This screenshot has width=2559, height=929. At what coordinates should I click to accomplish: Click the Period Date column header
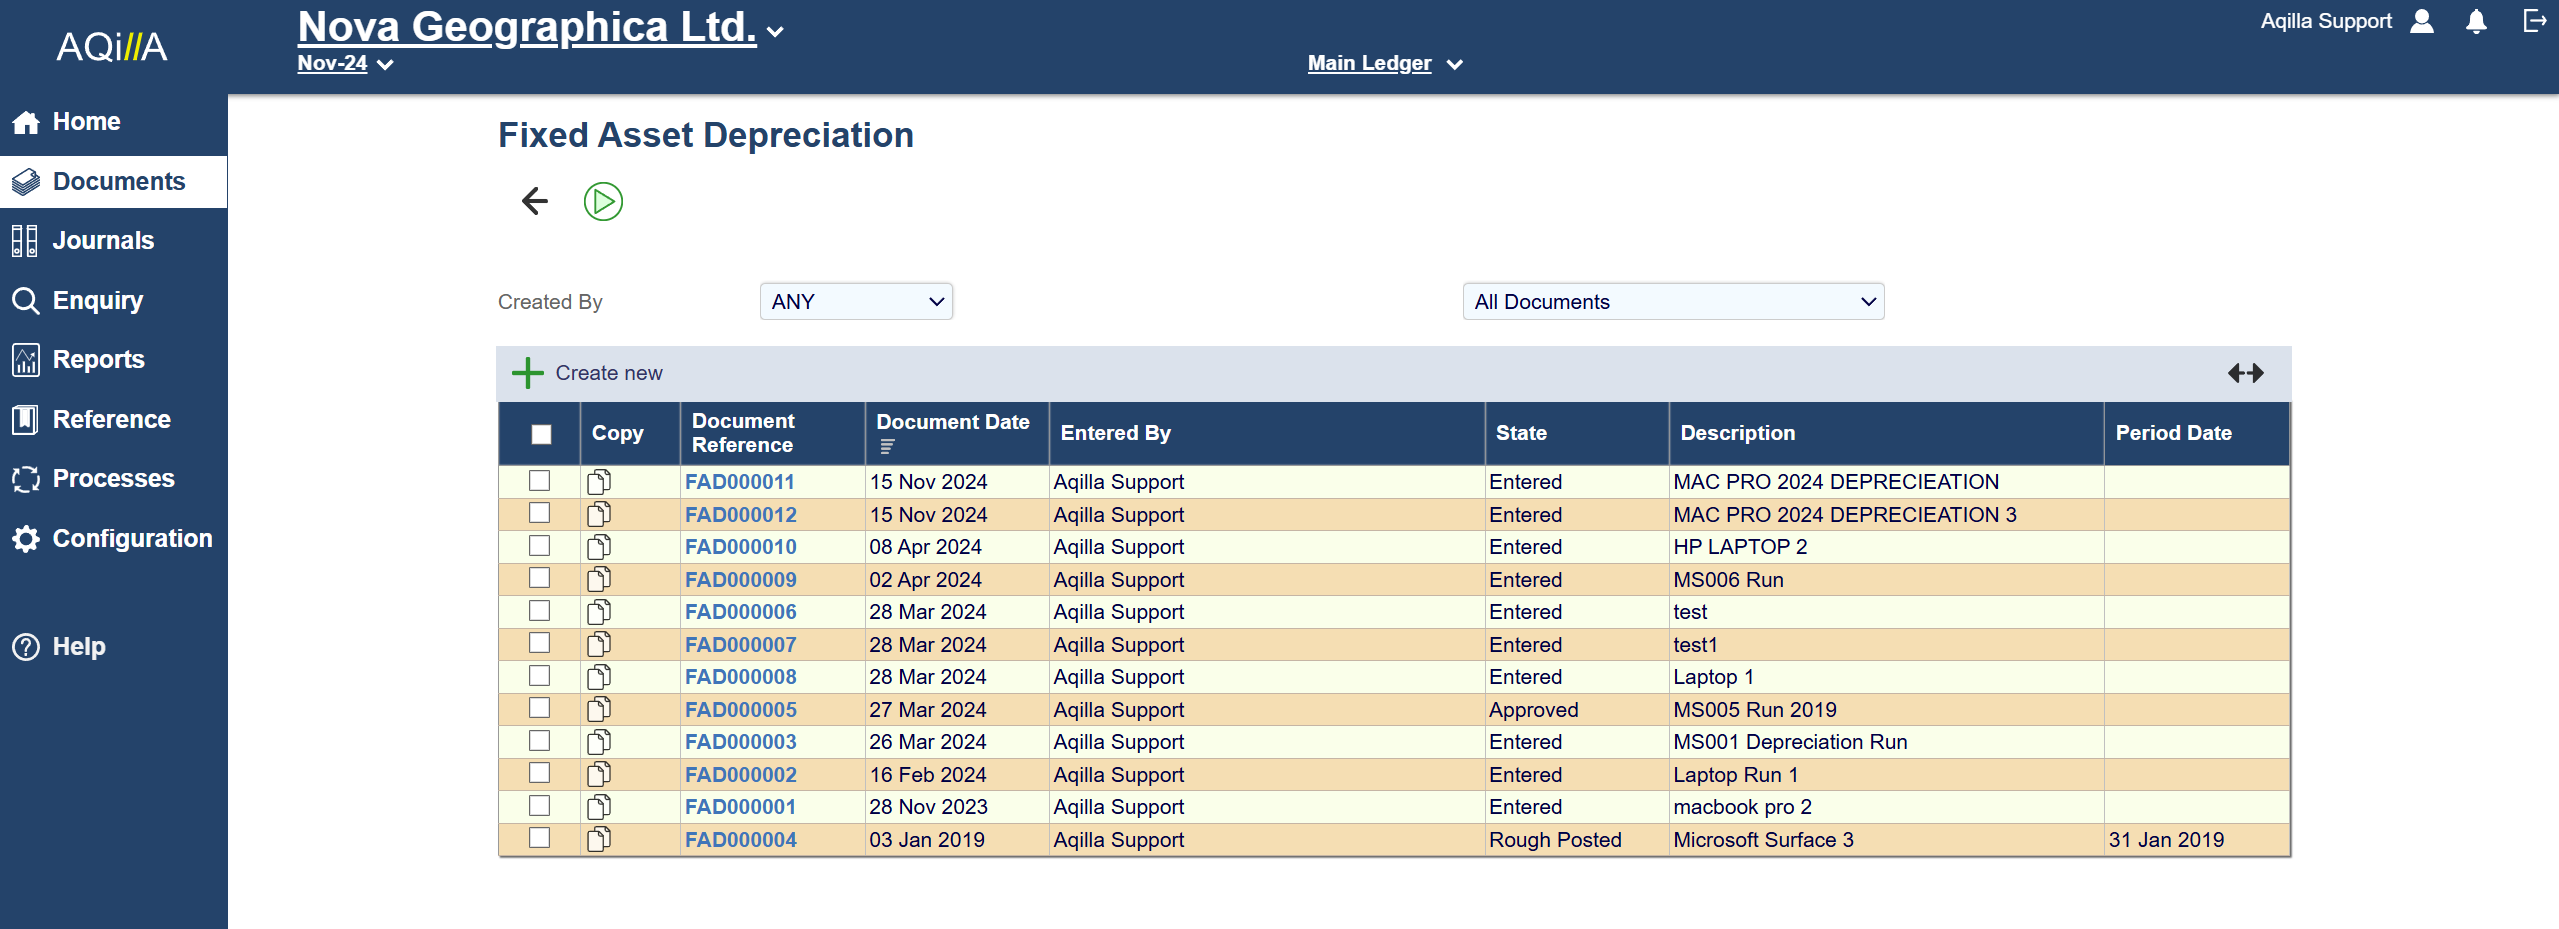2173,433
